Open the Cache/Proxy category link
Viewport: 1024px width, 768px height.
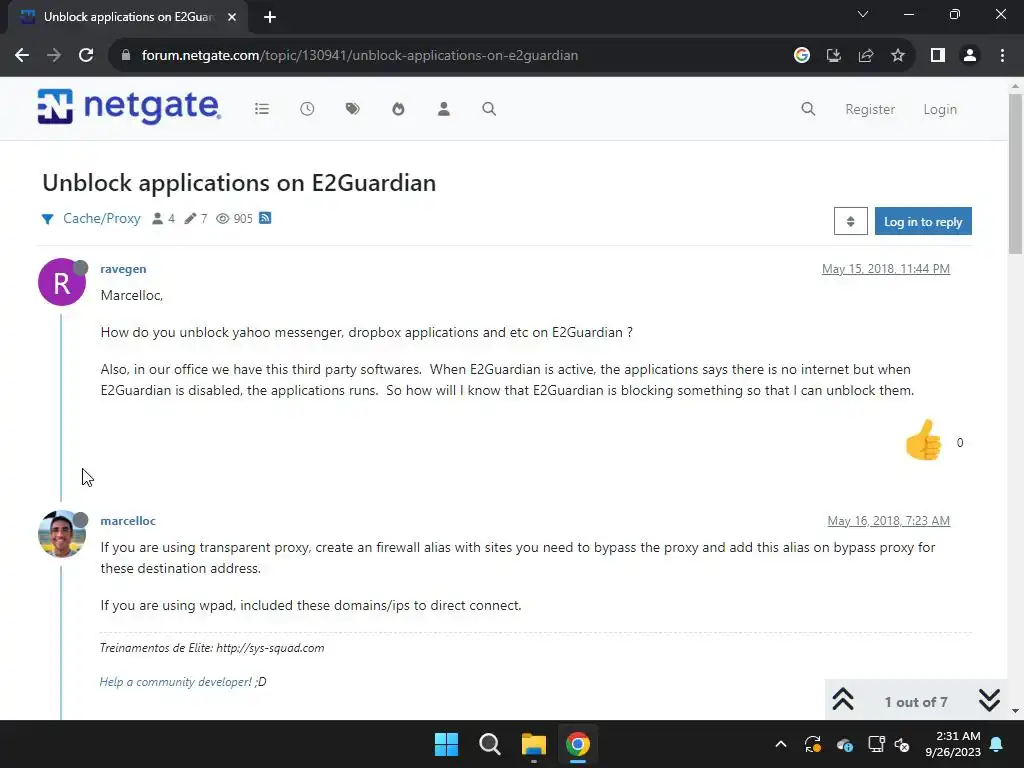pyautogui.click(x=101, y=219)
